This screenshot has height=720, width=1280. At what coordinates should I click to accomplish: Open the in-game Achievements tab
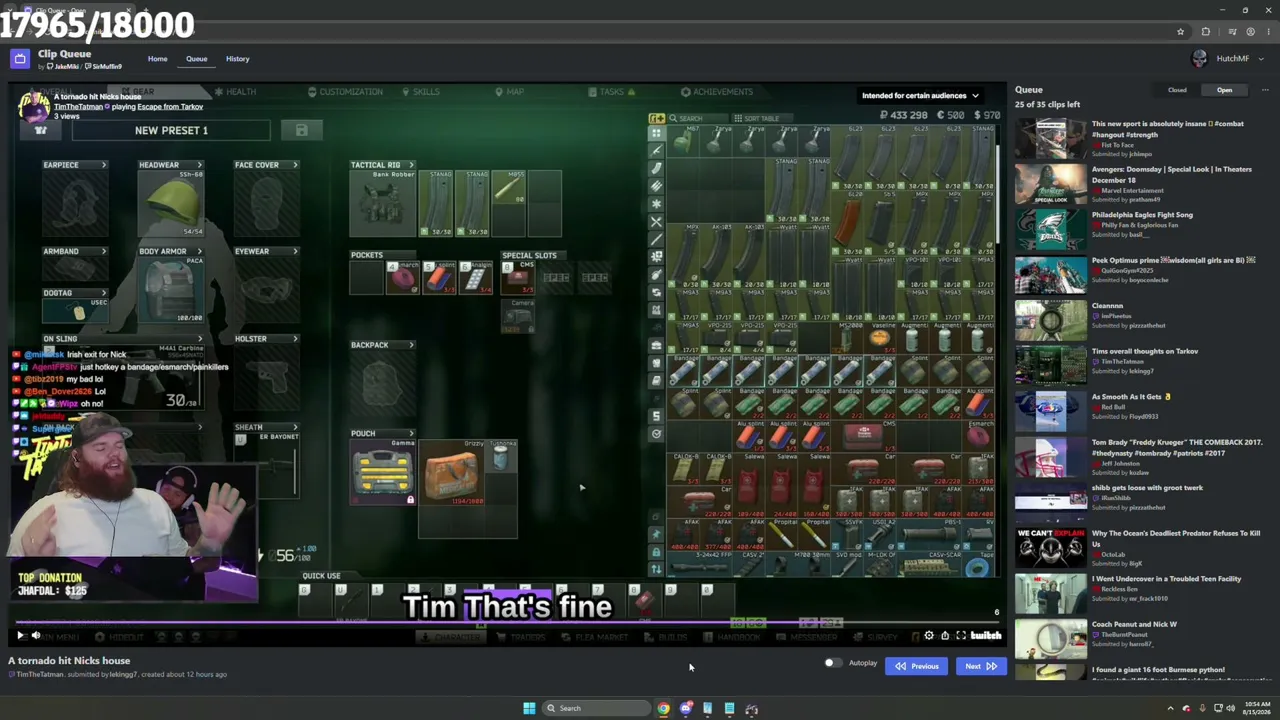716,92
